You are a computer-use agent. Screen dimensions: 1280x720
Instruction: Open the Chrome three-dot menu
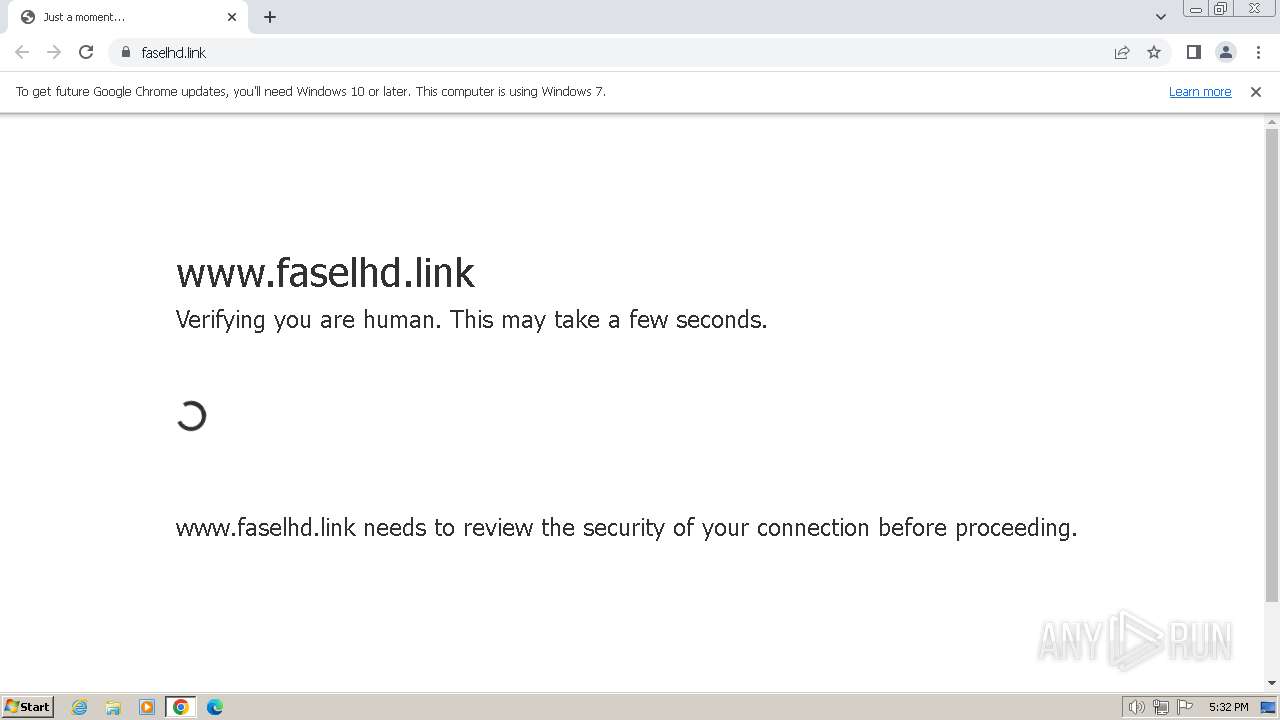(1258, 52)
